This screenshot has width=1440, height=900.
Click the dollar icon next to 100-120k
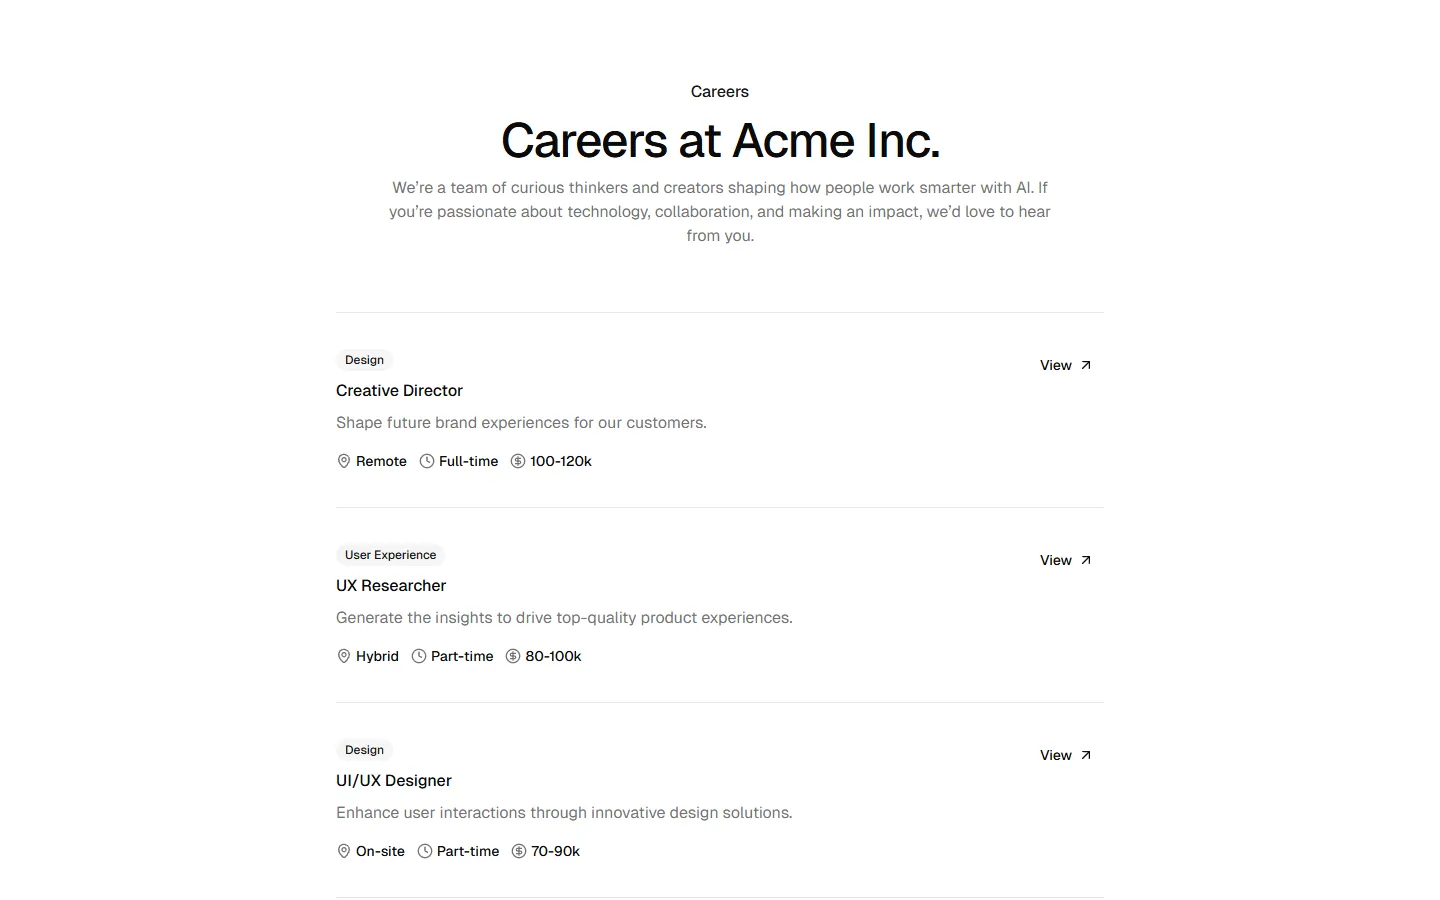pos(517,461)
